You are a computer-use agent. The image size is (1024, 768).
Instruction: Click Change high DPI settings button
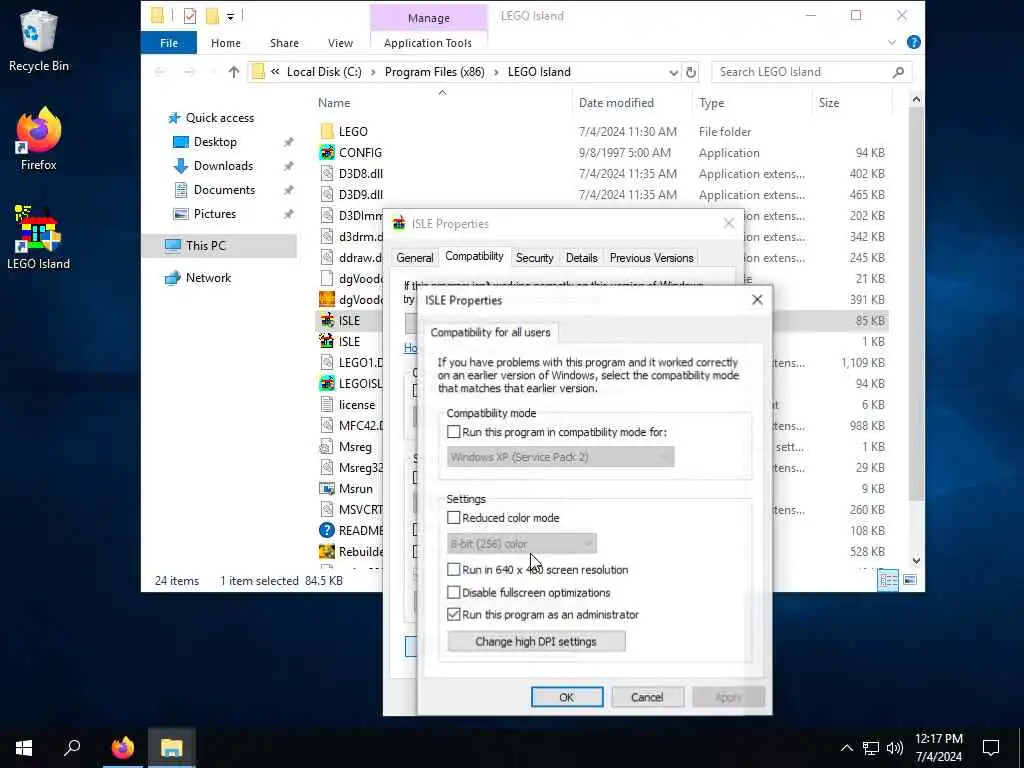[536, 641]
